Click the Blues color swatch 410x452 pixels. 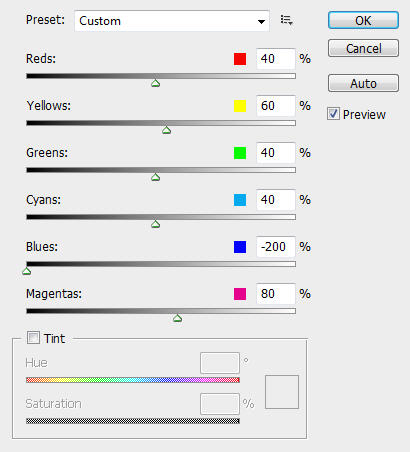tap(240, 247)
